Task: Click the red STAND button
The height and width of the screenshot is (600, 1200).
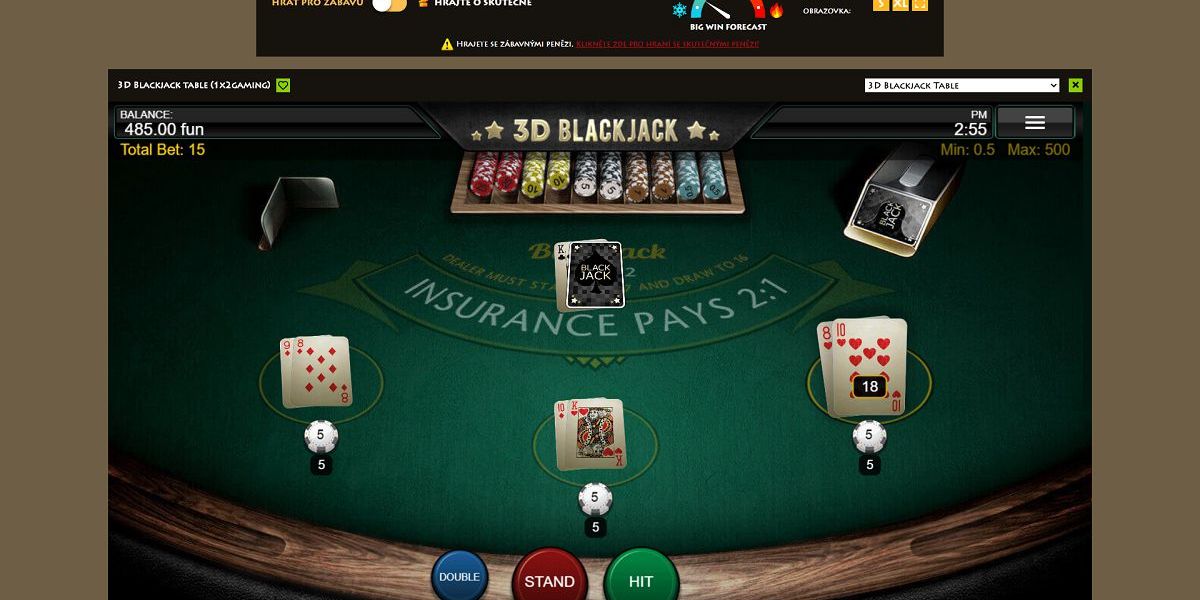Action: click(549, 578)
